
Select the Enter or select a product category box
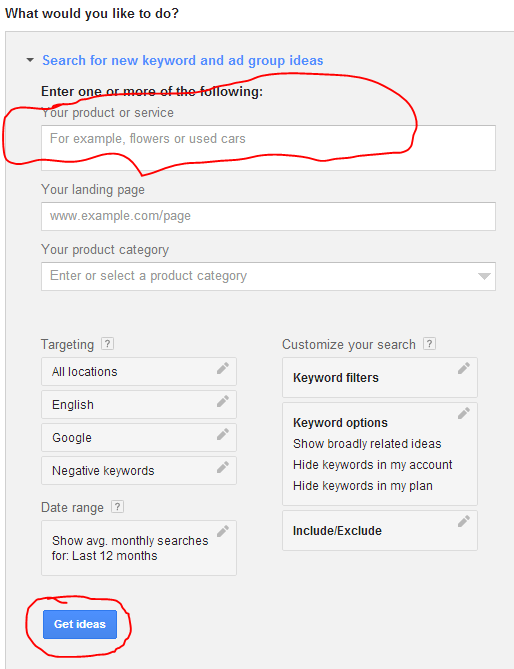point(268,276)
